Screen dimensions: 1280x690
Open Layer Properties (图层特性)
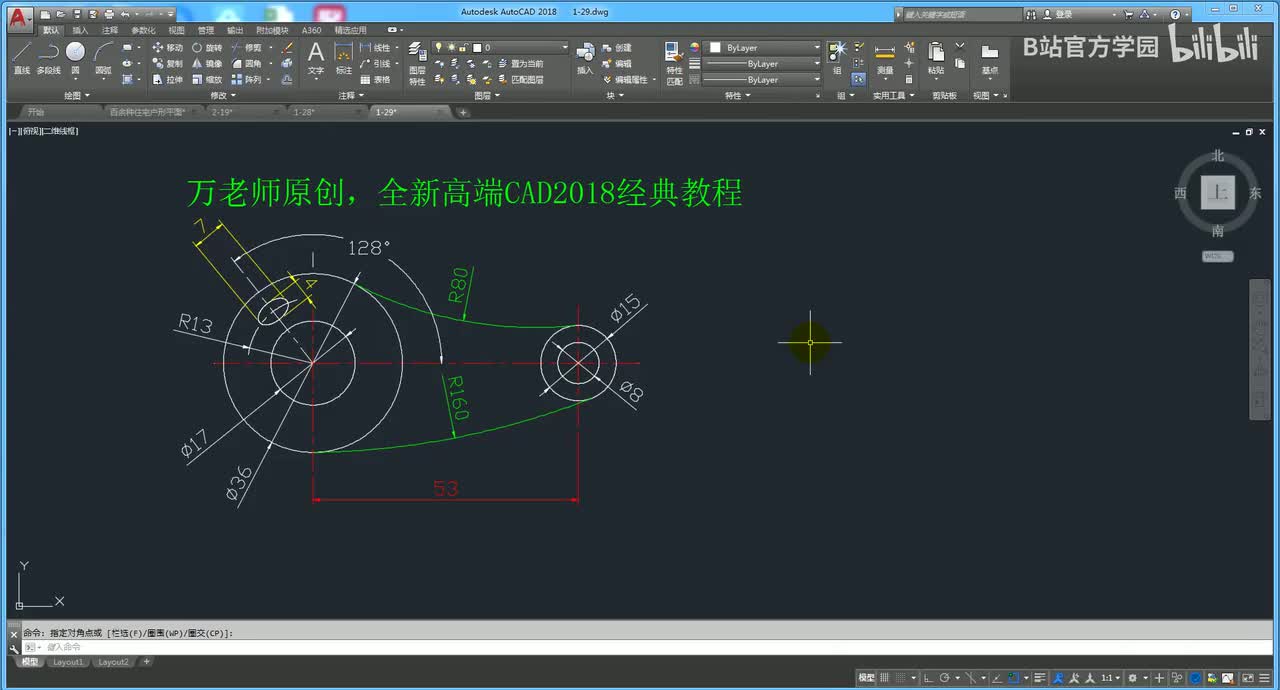(417, 62)
